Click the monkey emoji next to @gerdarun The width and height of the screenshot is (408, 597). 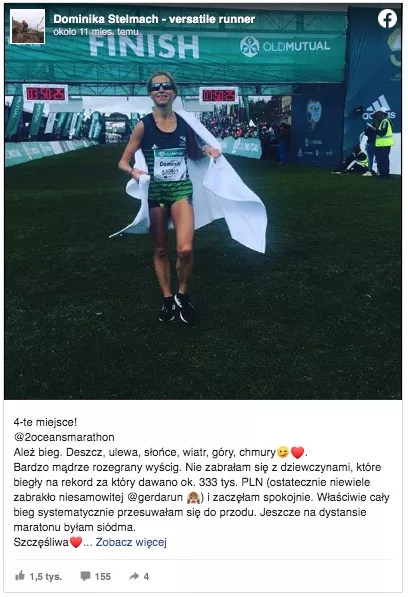click(194, 498)
